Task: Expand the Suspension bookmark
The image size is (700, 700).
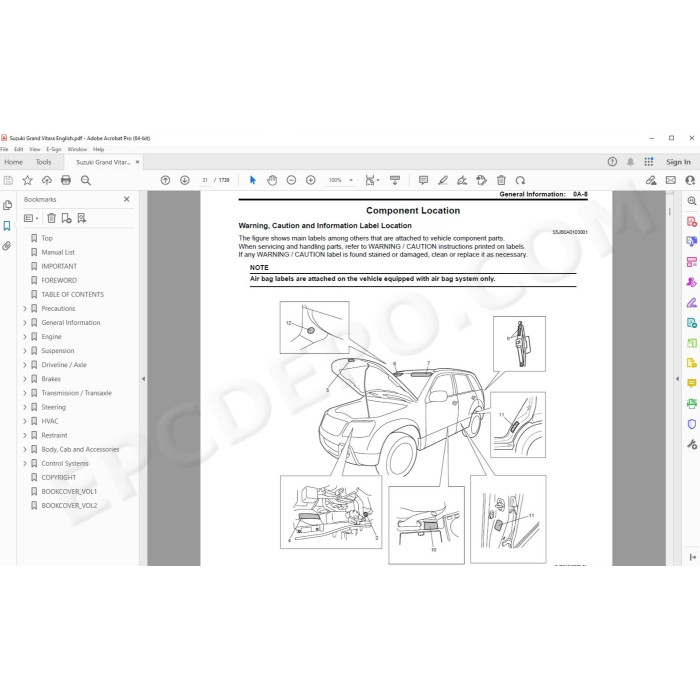Action: point(25,351)
